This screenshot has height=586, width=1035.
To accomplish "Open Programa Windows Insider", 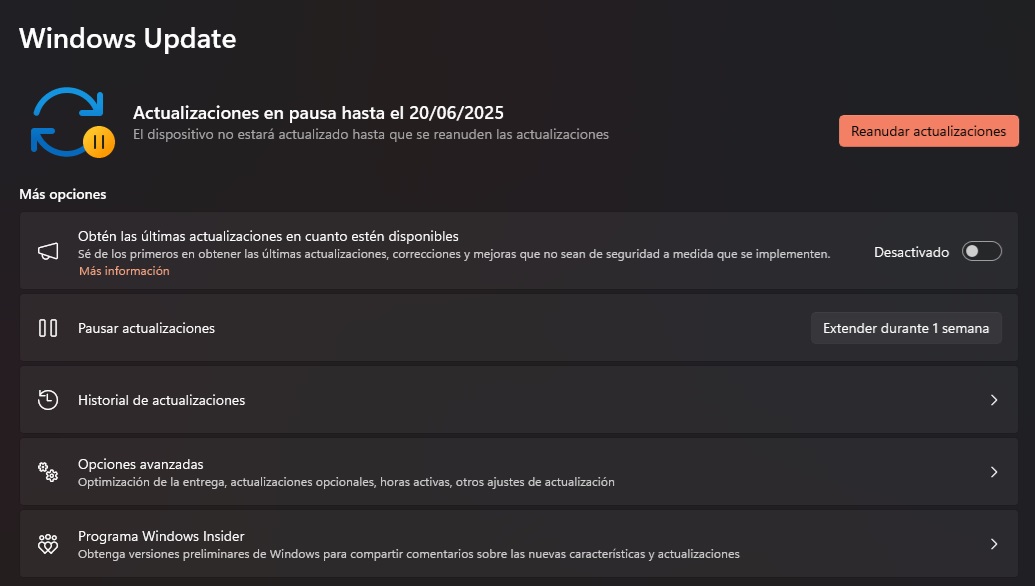I will pyautogui.click(x=162, y=536).
